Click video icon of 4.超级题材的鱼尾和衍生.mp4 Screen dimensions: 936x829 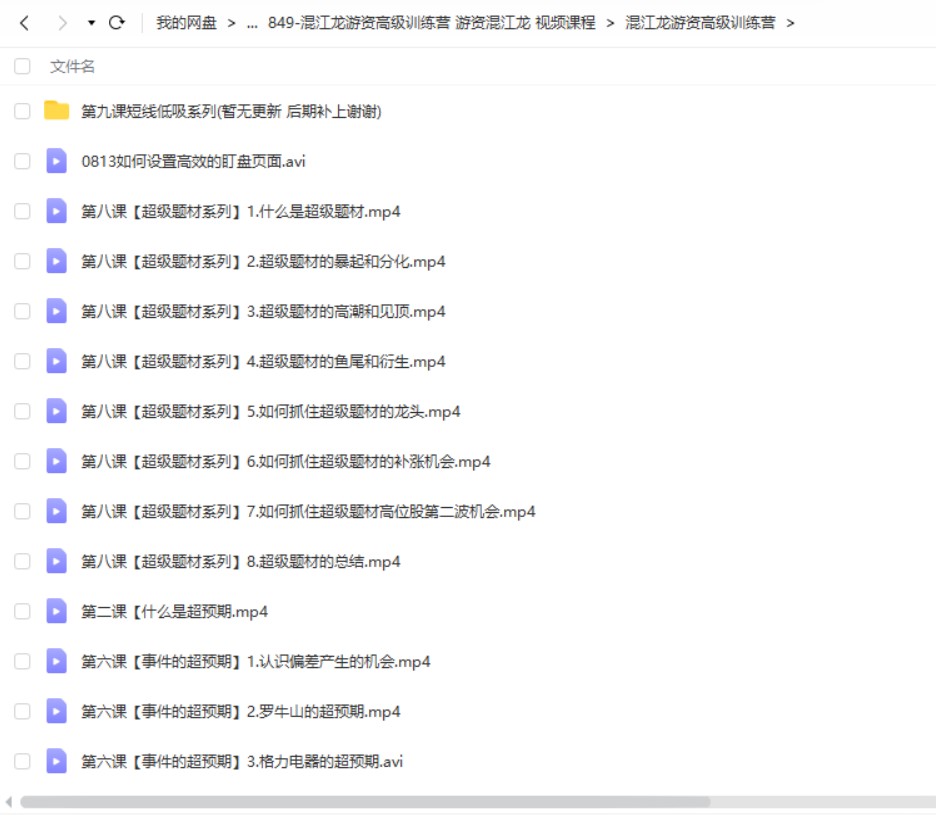[x=57, y=362]
